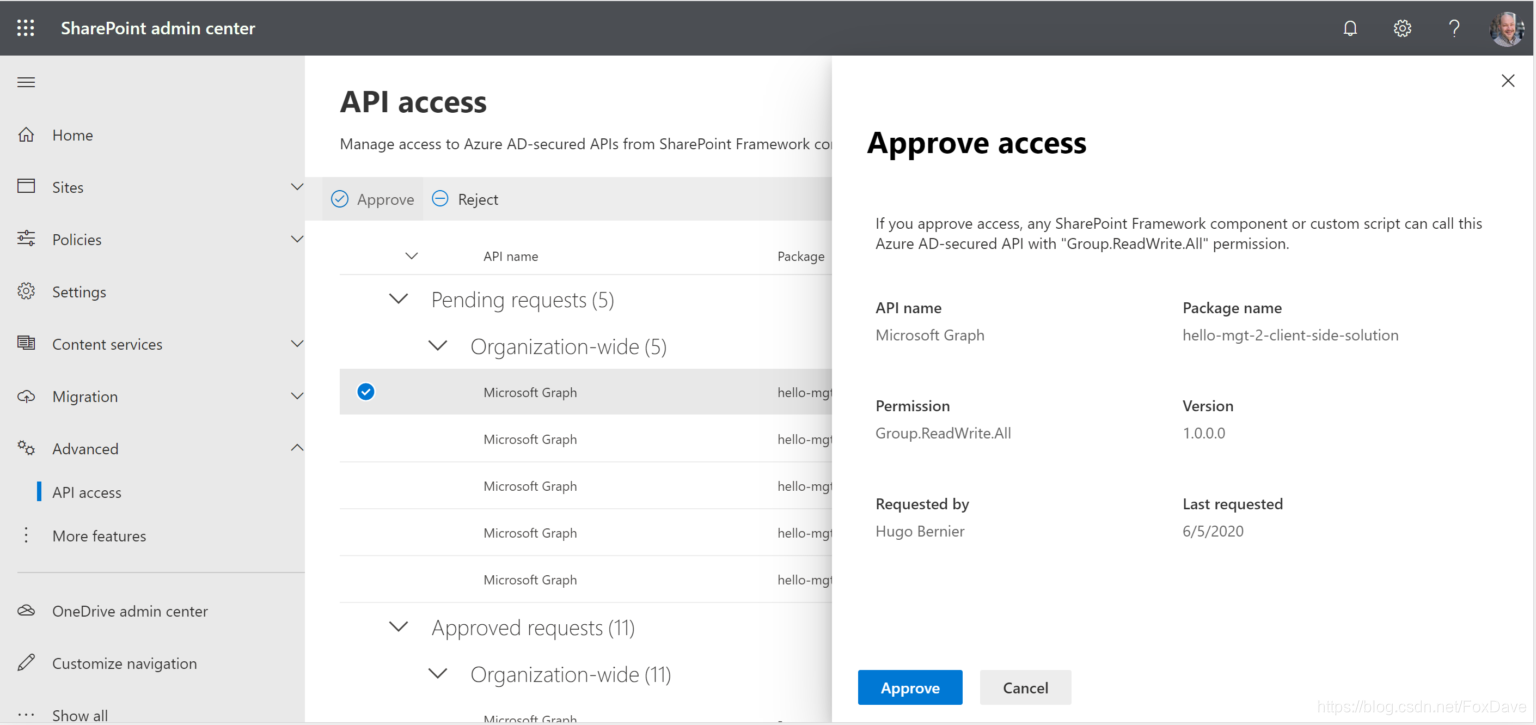Image resolution: width=1536 pixels, height=725 pixels.
Task: Expand the Policies menu chevron
Action: coord(296,239)
